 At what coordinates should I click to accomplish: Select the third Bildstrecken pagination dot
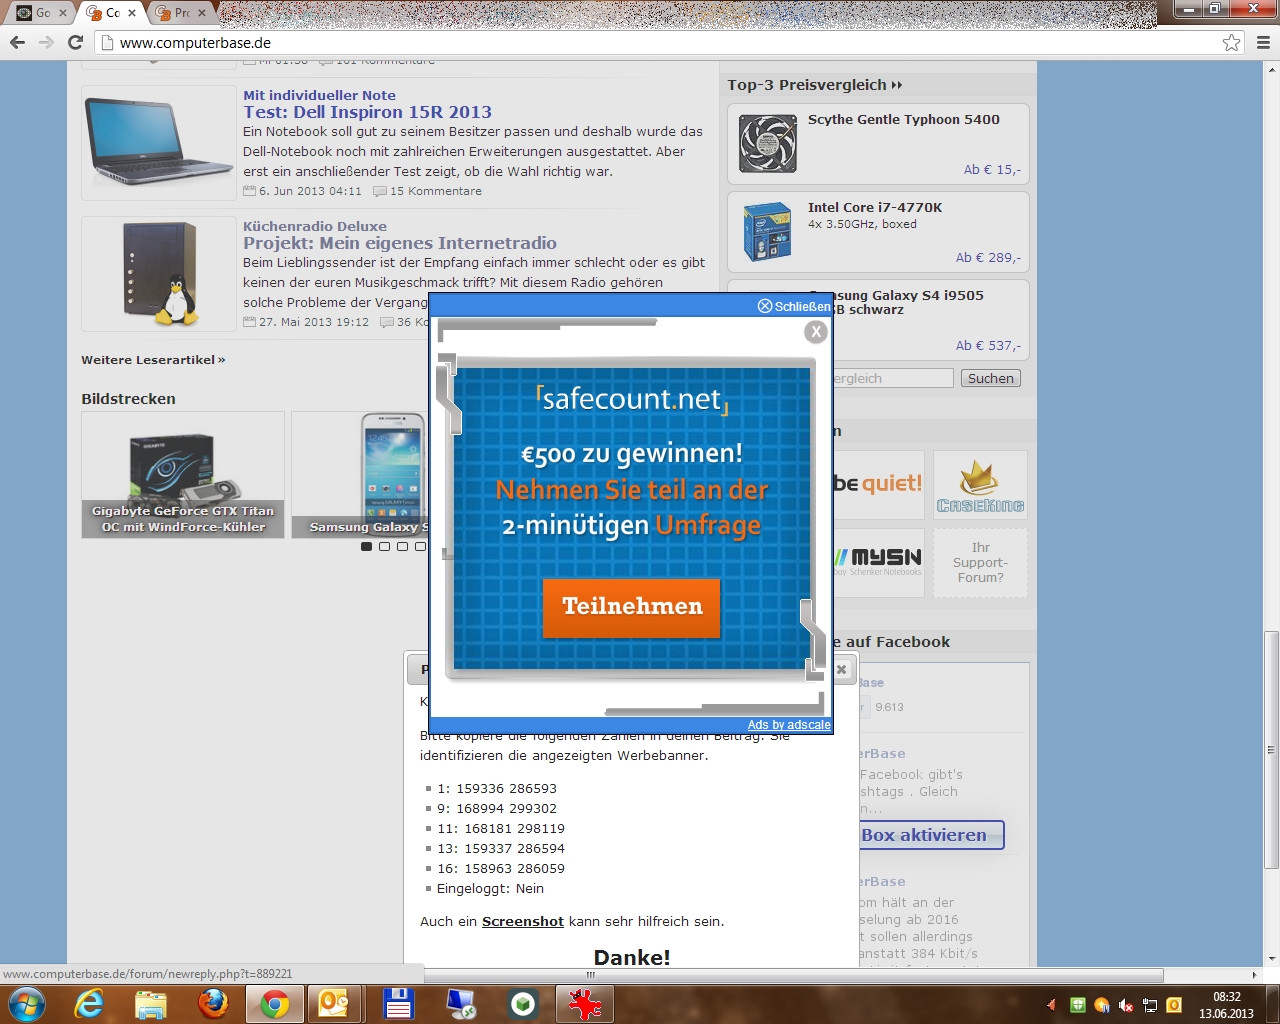(x=402, y=546)
